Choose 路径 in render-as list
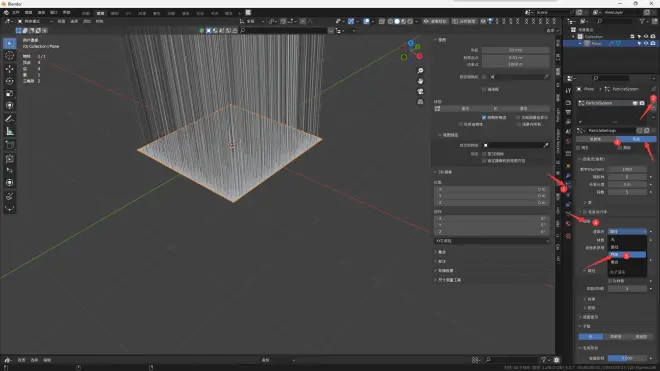 [627, 247]
